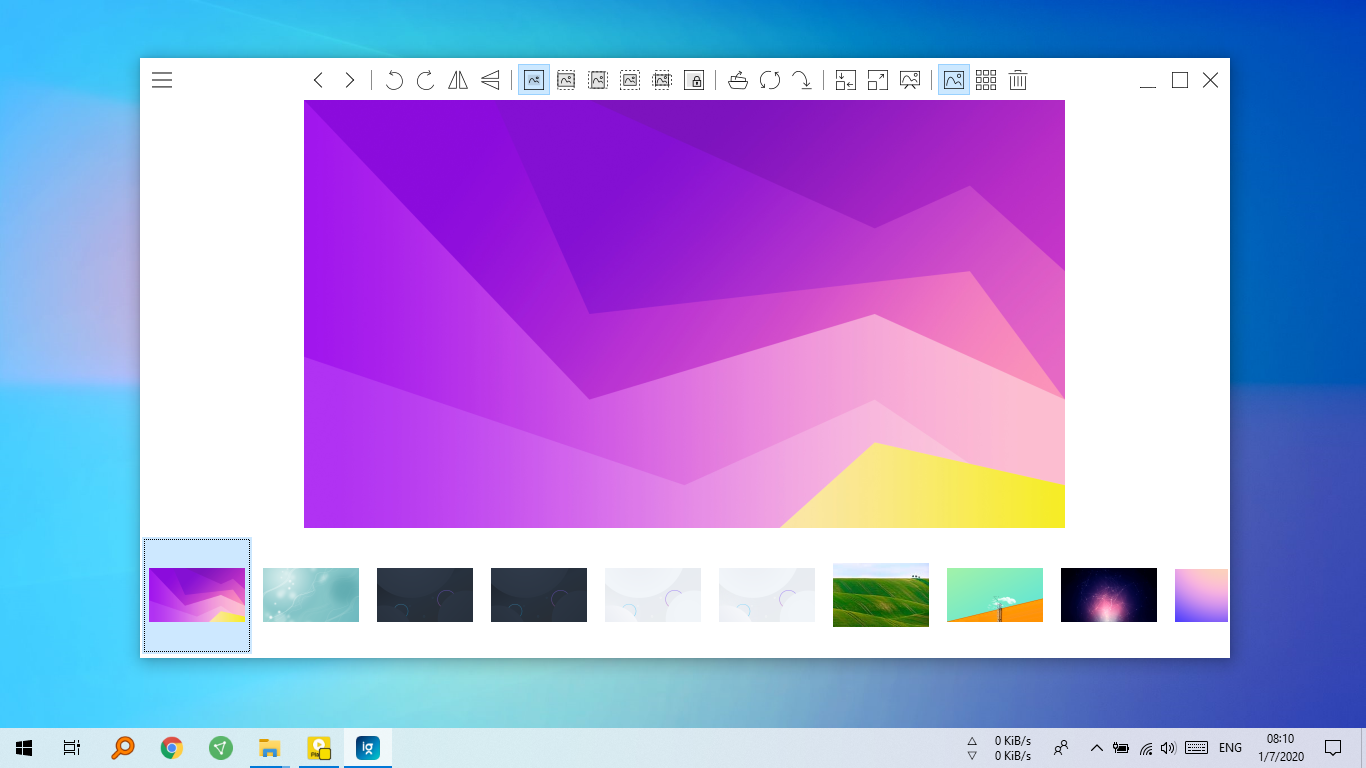This screenshot has height=768, width=1366.
Task: Delete the current image with trash icon
Action: point(1018,80)
